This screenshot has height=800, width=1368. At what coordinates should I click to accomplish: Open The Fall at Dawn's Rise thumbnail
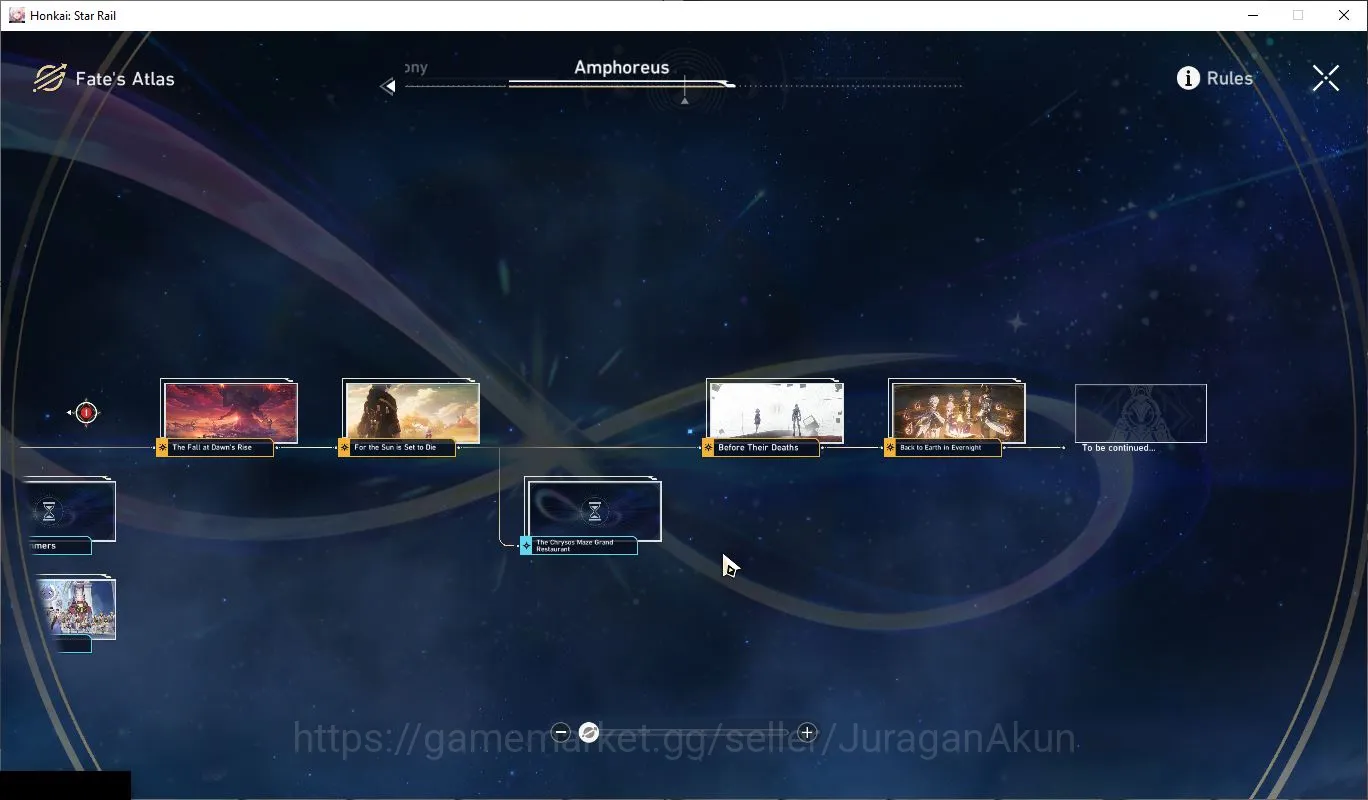pyautogui.click(x=230, y=412)
